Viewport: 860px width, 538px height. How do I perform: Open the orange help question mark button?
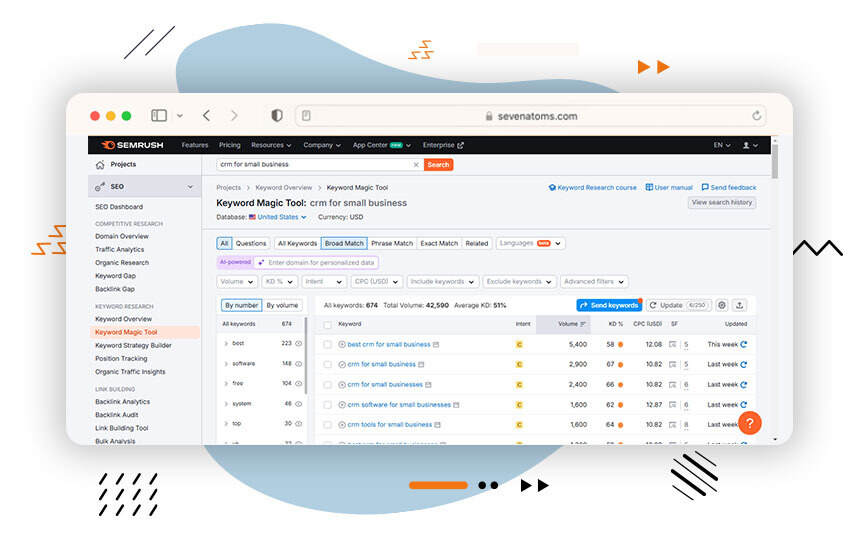pyautogui.click(x=750, y=423)
